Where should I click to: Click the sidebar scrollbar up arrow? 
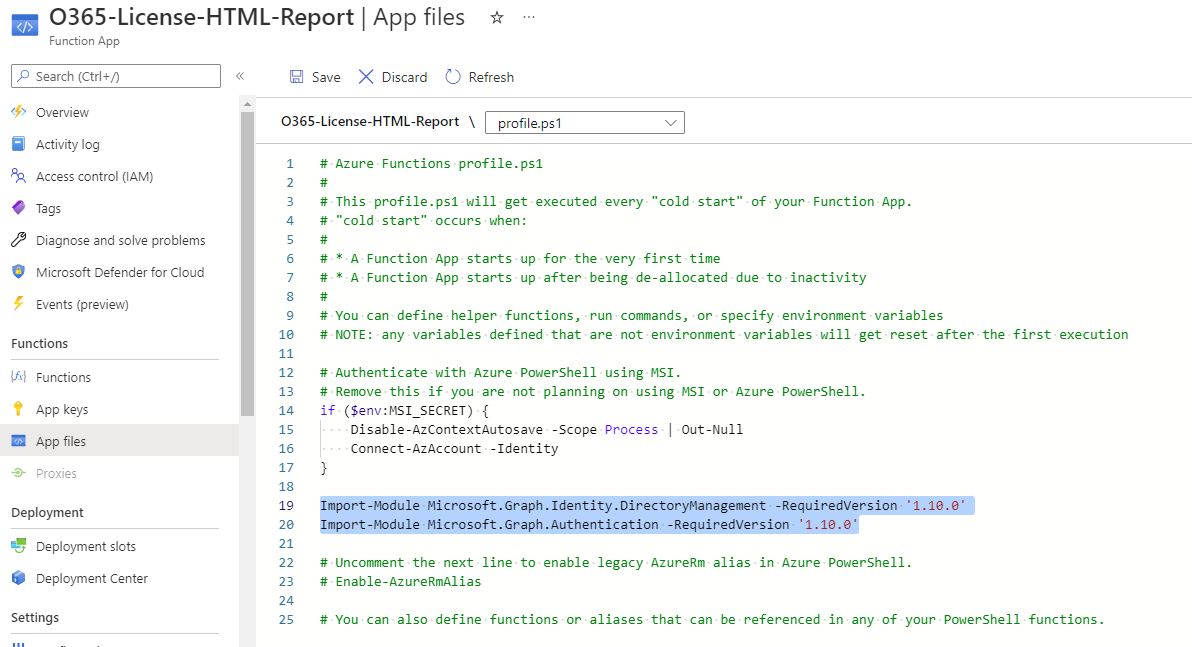(x=247, y=103)
